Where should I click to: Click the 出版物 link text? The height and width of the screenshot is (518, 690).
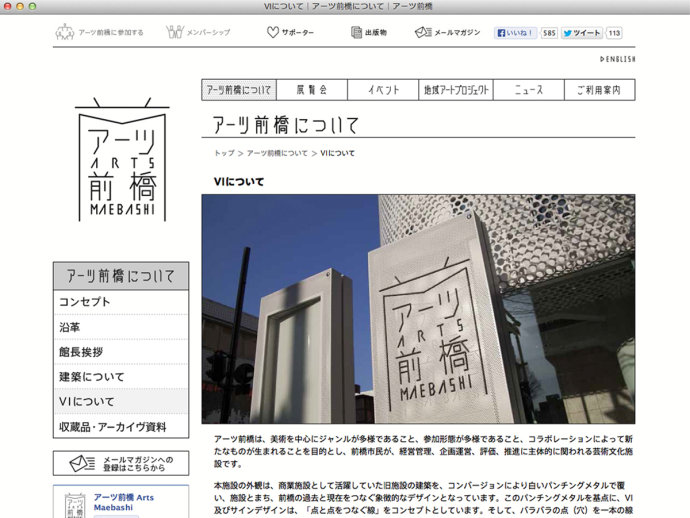376,33
